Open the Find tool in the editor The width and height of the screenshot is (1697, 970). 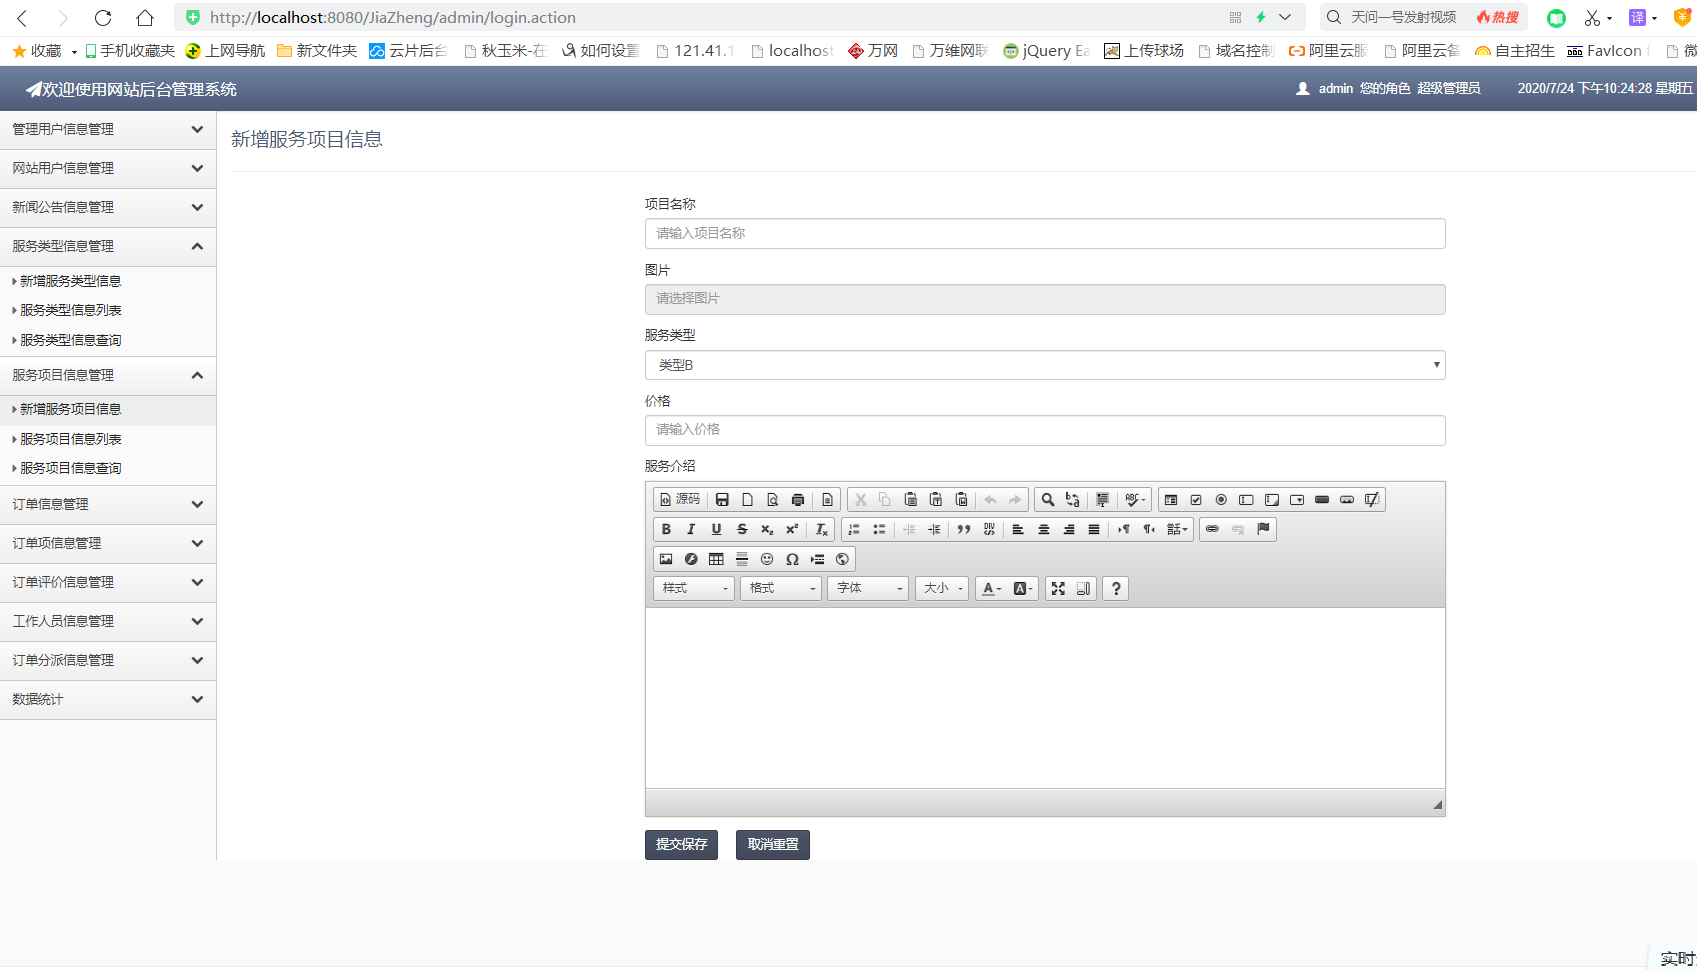pos(1048,499)
